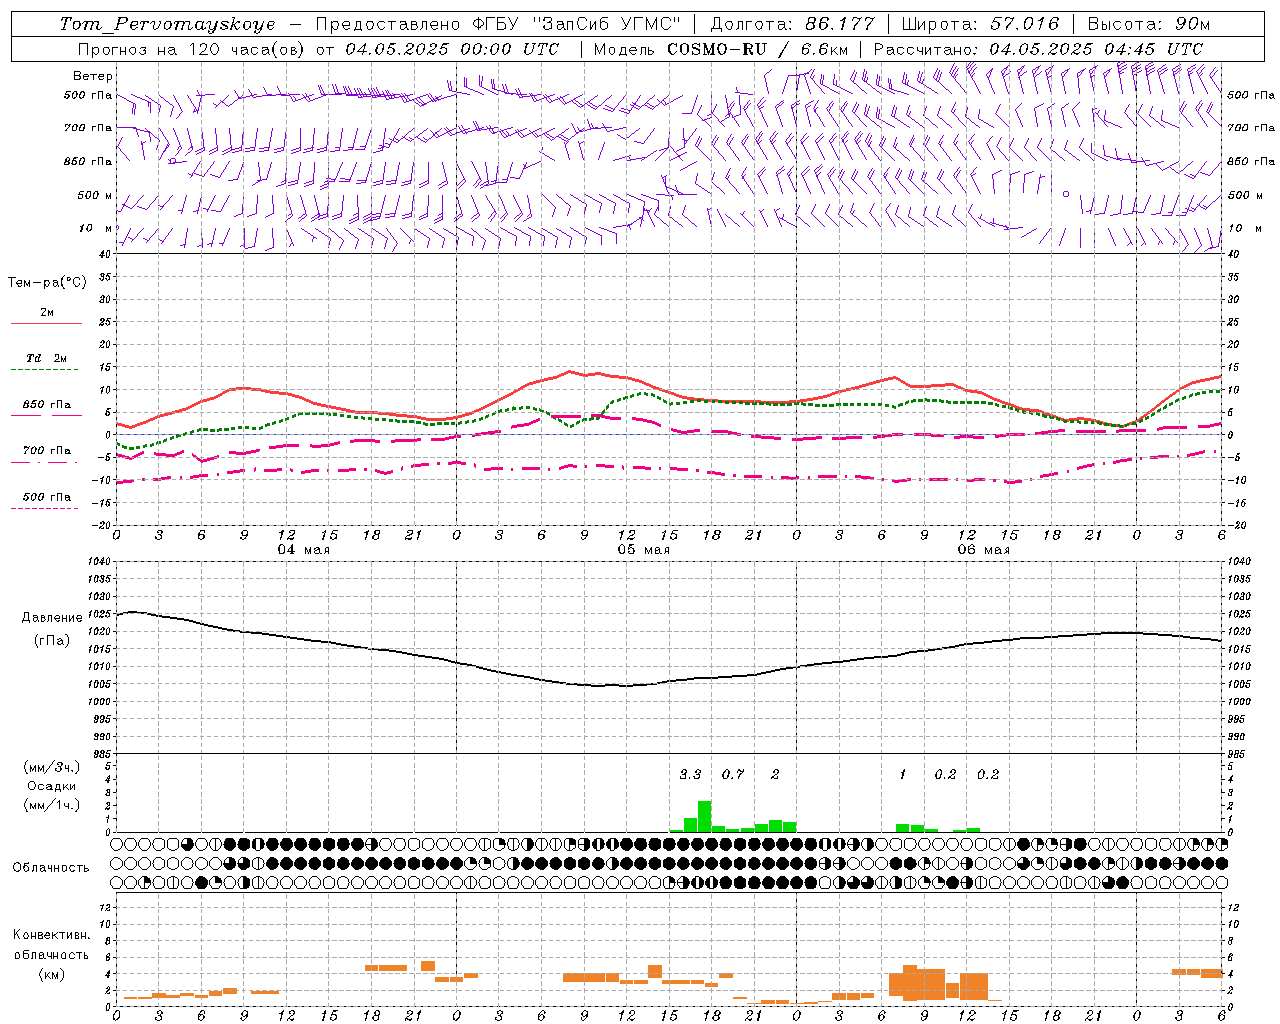Select the model label COSMO-RU / 6.6км

[x=758, y=49]
